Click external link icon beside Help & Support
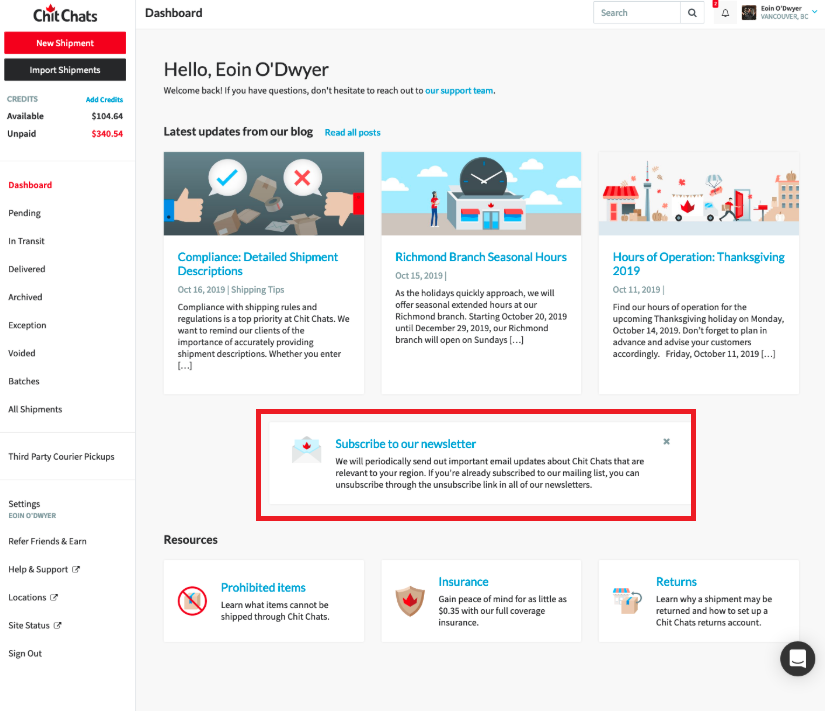Screen dimensions: 825x711 click(76, 569)
